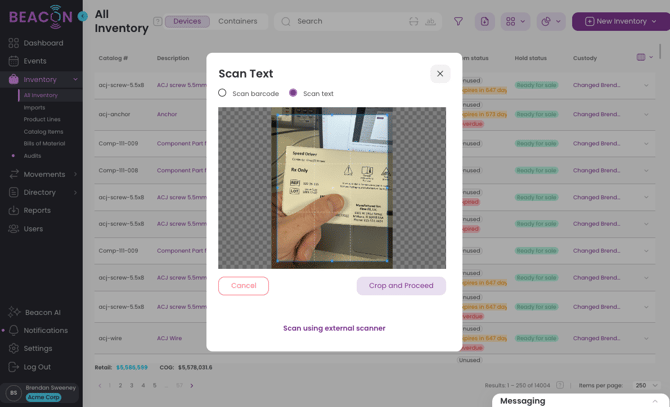This screenshot has width=670, height=407.
Task: Open the grid view dropdown
Action: [x=515, y=21]
